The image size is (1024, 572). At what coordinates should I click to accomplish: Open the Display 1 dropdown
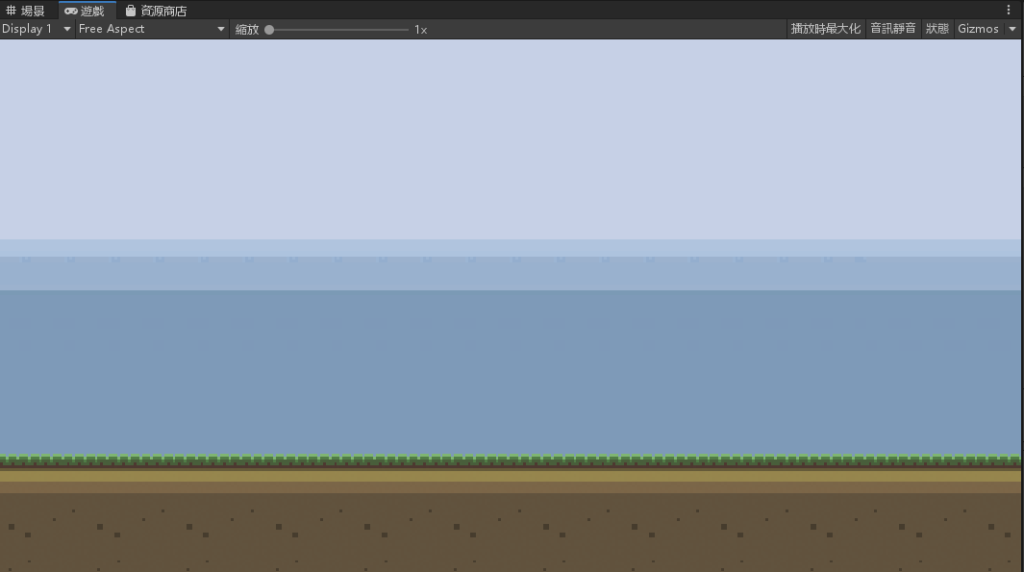pos(37,29)
